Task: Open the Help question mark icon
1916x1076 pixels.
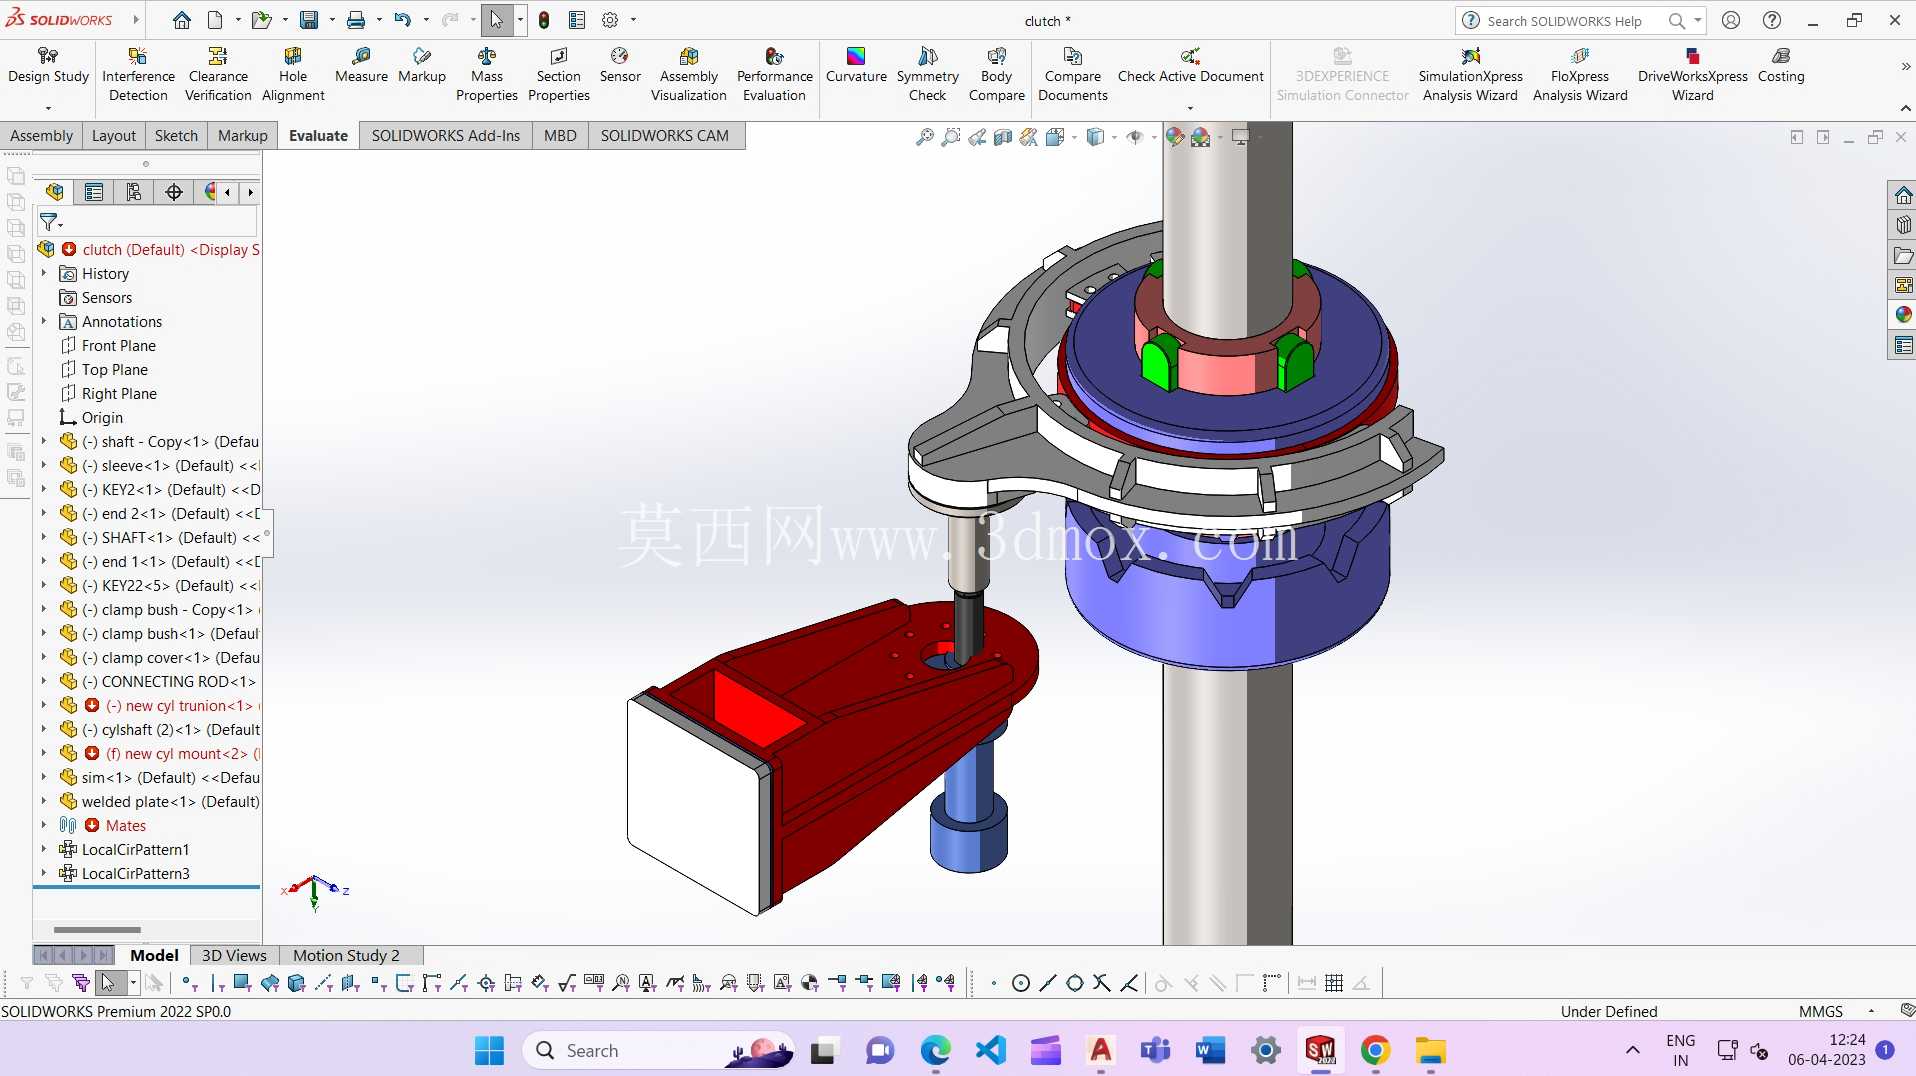Action: coord(1771,20)
